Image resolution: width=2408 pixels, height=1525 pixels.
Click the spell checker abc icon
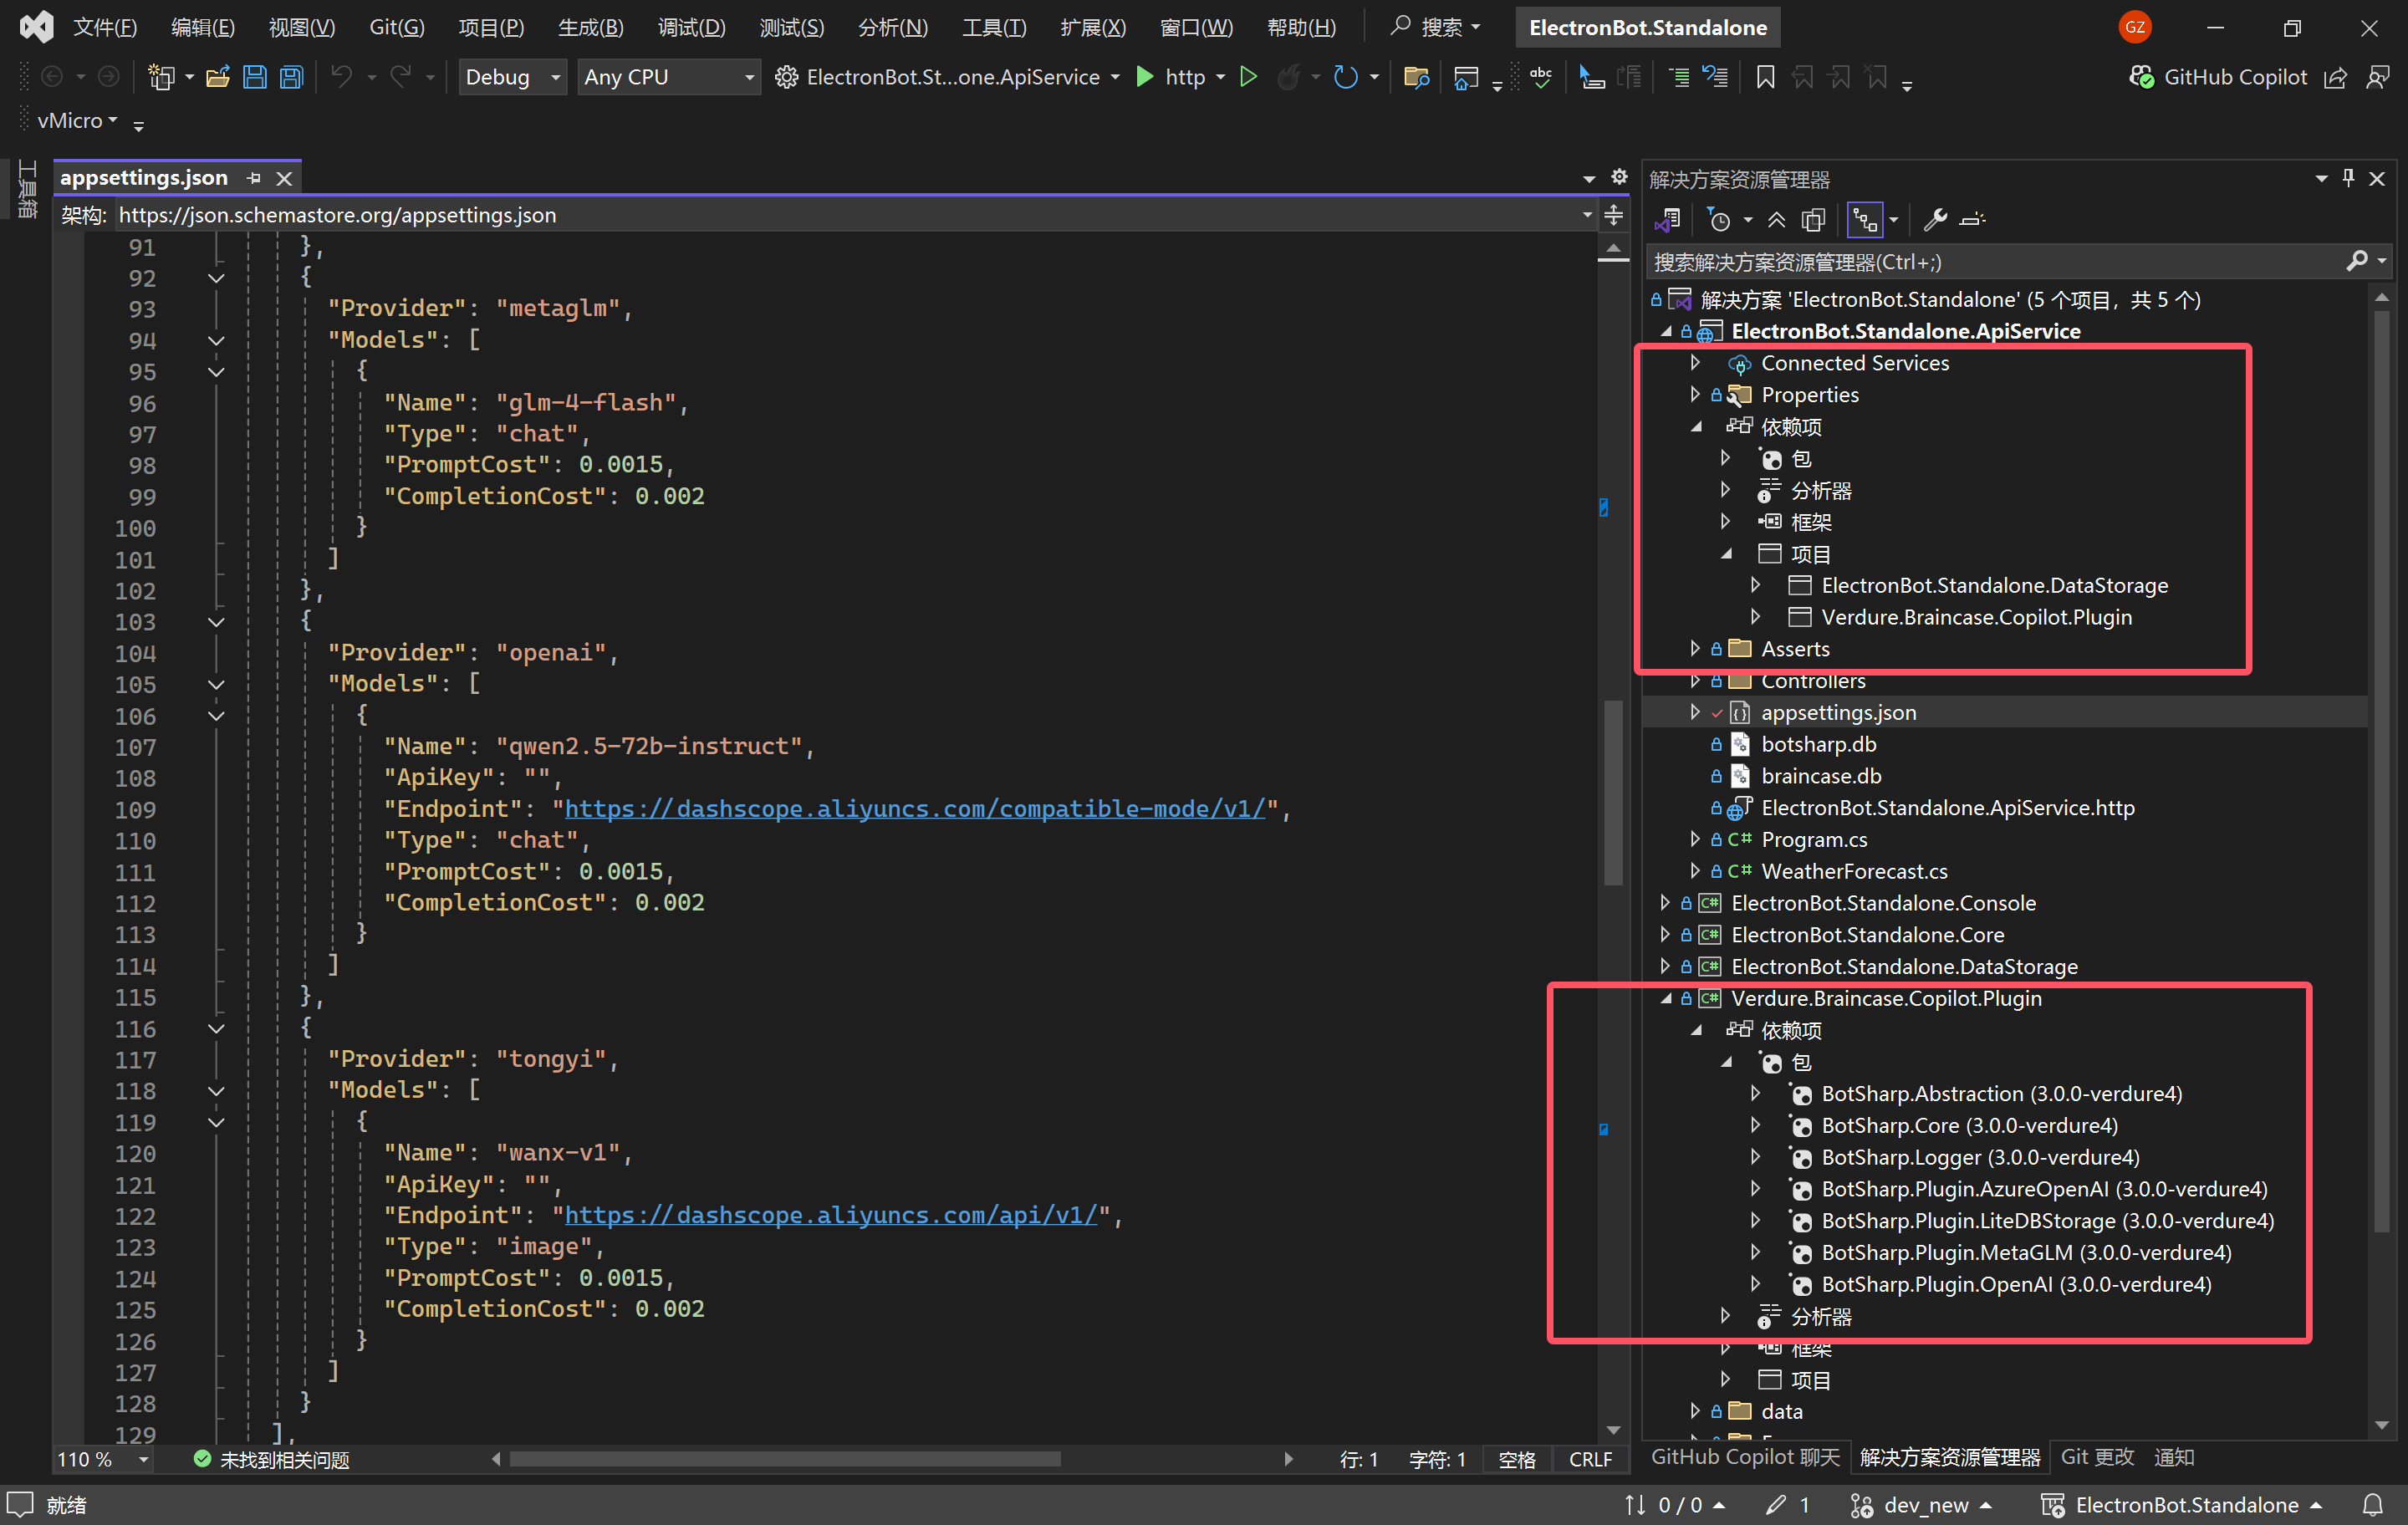tap(1541, 77)
